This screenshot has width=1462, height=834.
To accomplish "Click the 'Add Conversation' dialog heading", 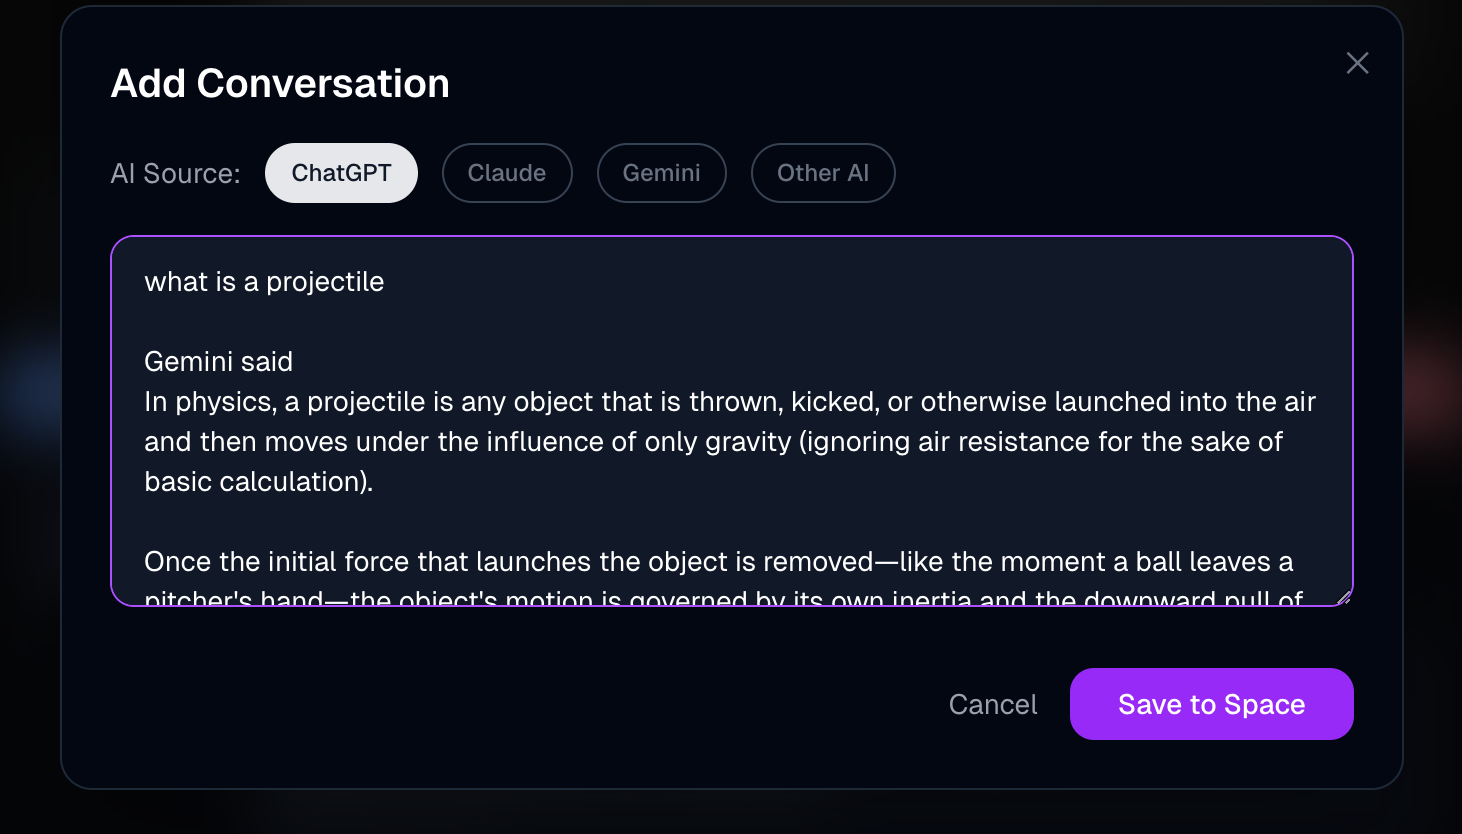I will pyautogui.click(x=280, y=83).
